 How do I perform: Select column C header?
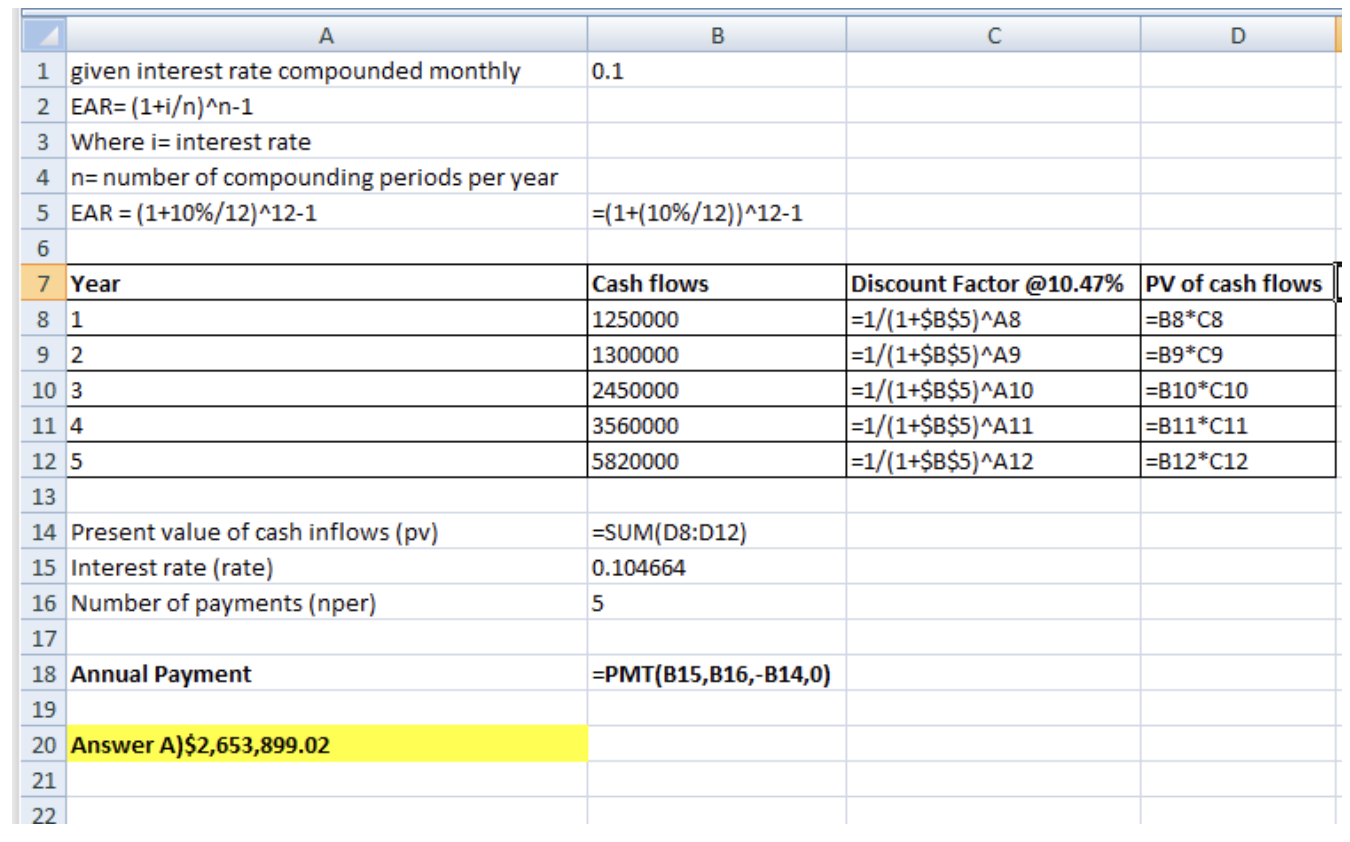tap(993, 36)
